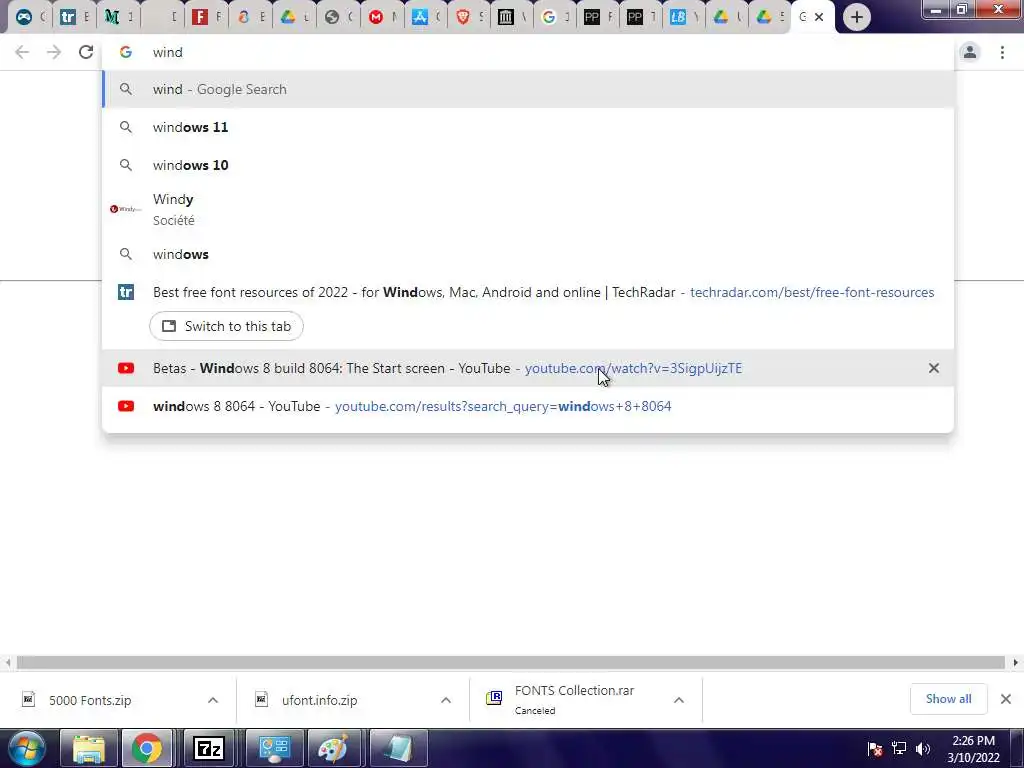Open the 'windows 8 8064 - YouTube' results suggestion
The image size is (1024, 768).
(x=528, y=406)
